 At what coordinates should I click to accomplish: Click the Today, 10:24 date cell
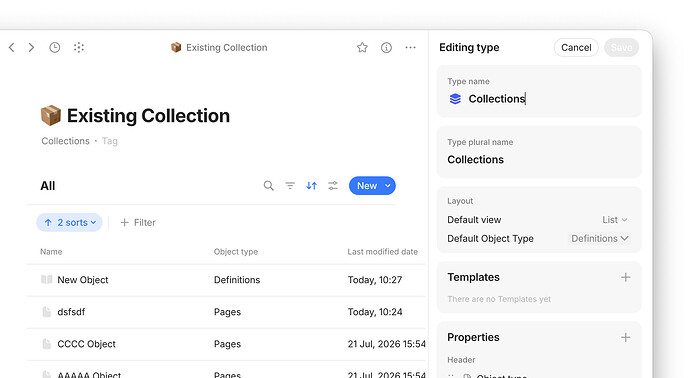click(x=375, y=312)
